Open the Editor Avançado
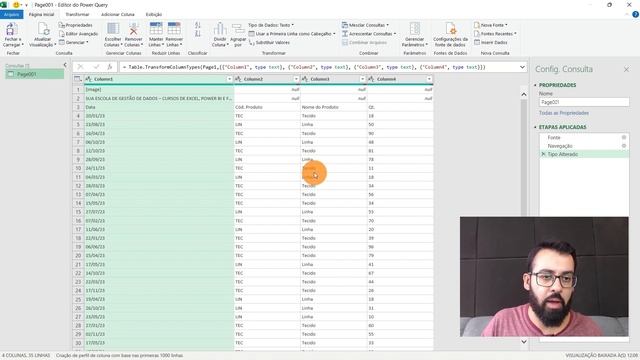The height and width of the screenshot is (360, 640). [x=78, y=34]
